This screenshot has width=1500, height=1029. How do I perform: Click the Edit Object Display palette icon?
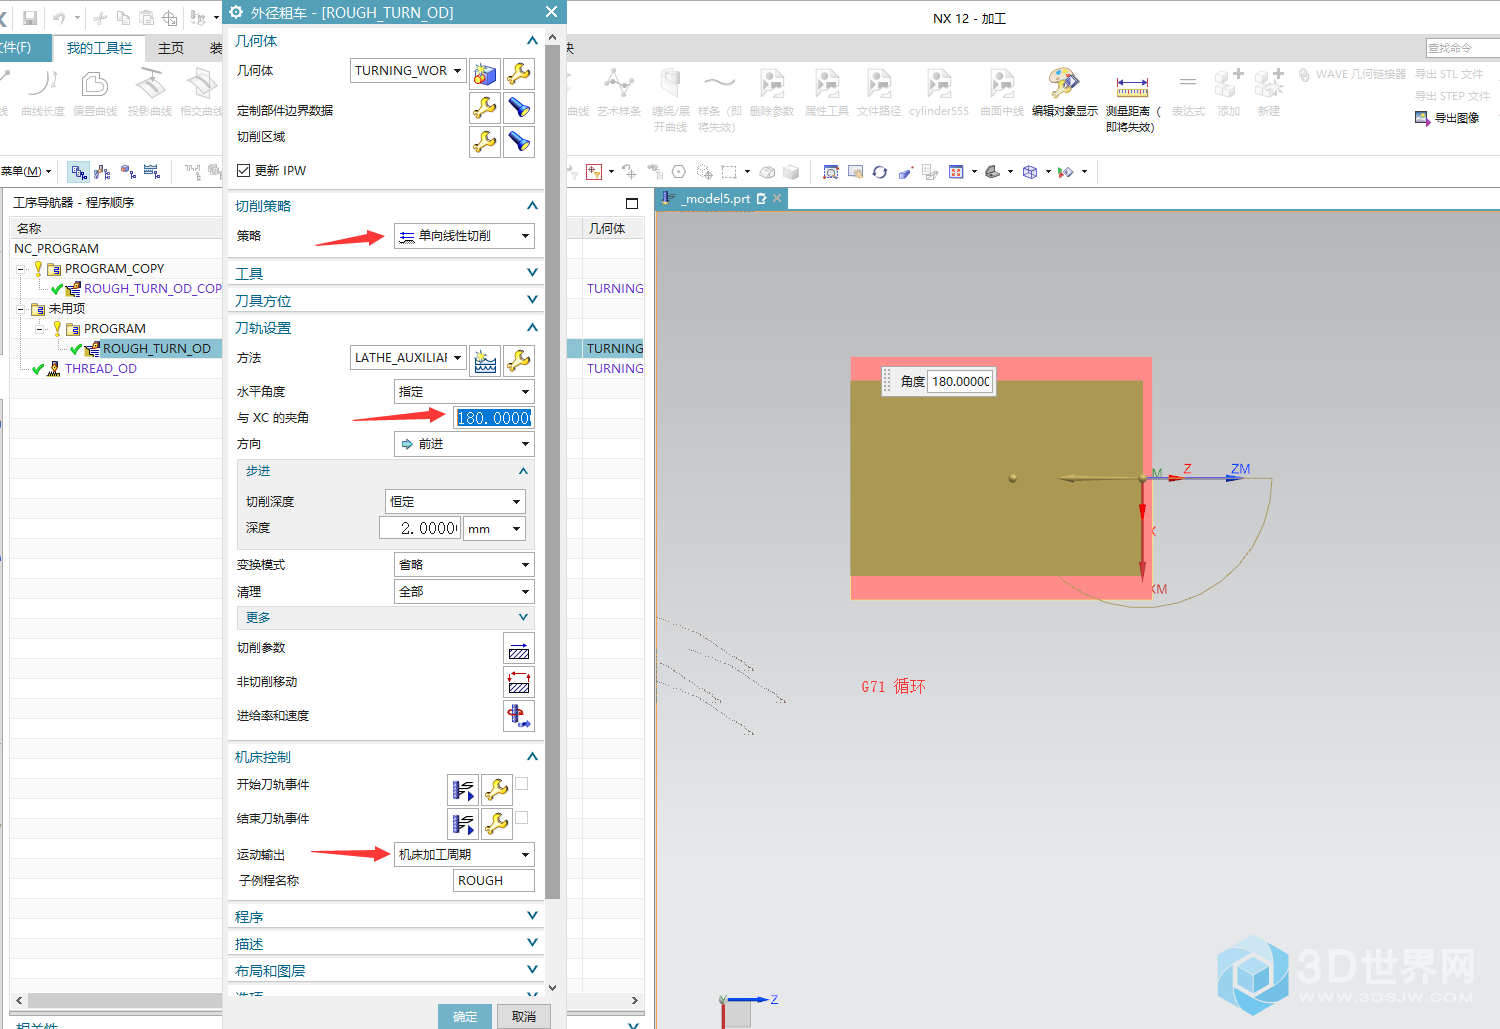coord(1064,82)
